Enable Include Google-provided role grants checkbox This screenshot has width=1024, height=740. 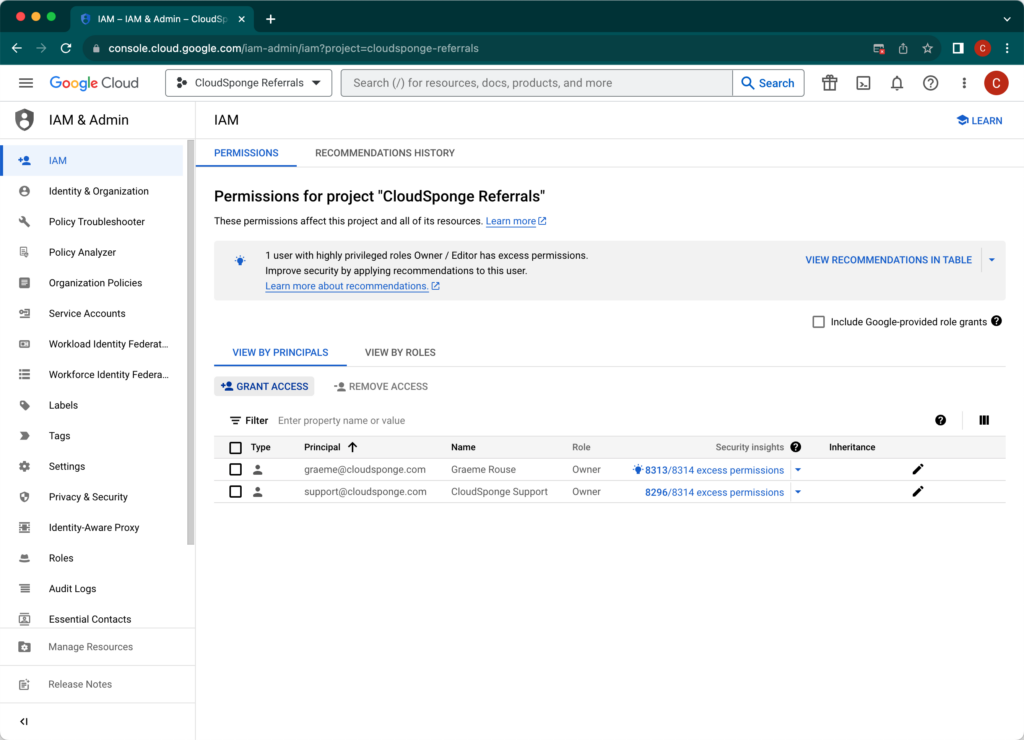pos(818,321)
